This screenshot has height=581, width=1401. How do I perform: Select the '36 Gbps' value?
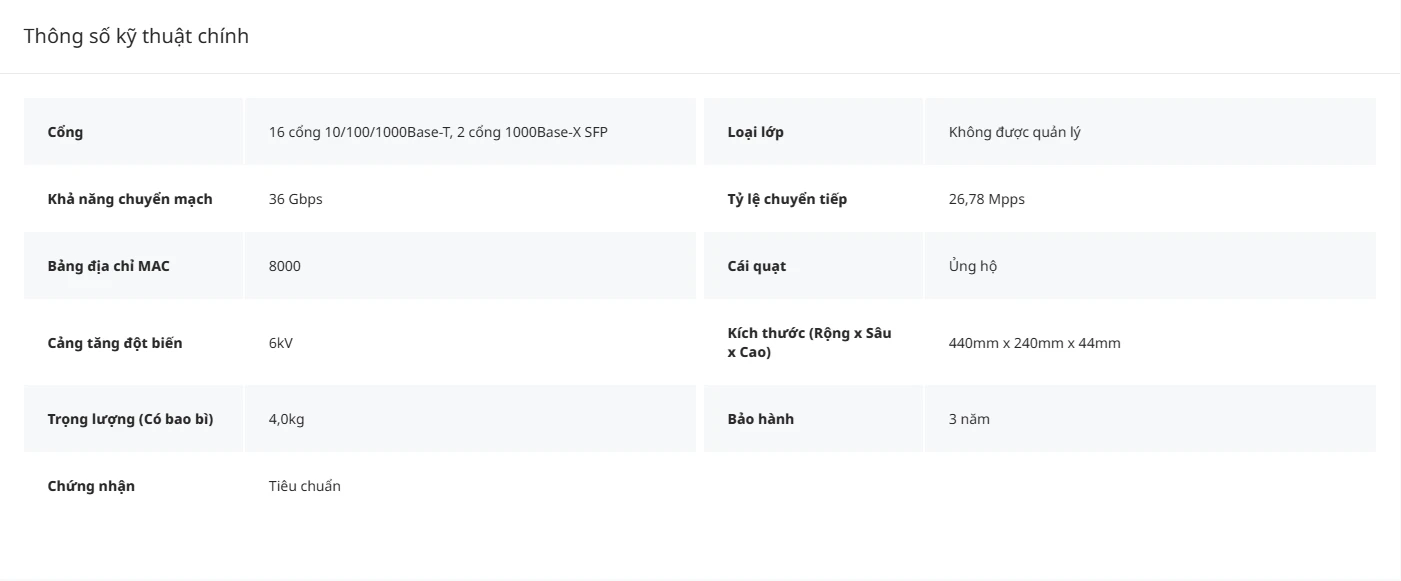296,199
